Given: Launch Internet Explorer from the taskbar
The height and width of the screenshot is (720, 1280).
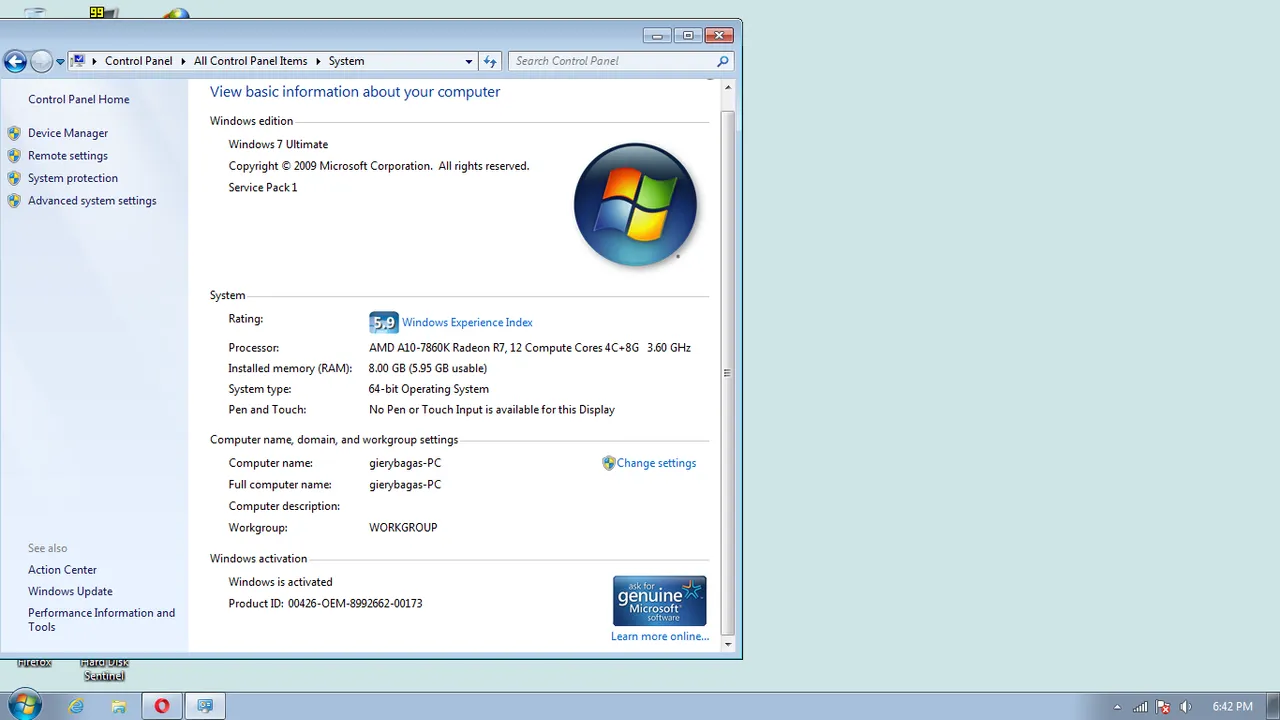Looking at the screenshot, I should (76, 706).
